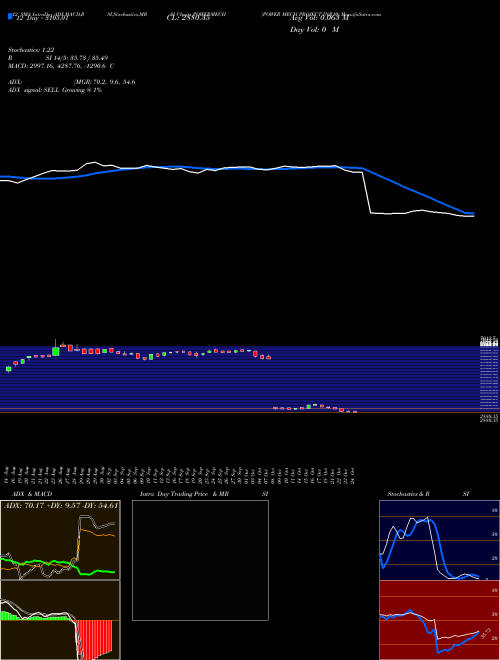The image size is (500, 660).
Task: Click the 'Intra Day Trading Price & MR' title
Action: [x=184, y=494]
